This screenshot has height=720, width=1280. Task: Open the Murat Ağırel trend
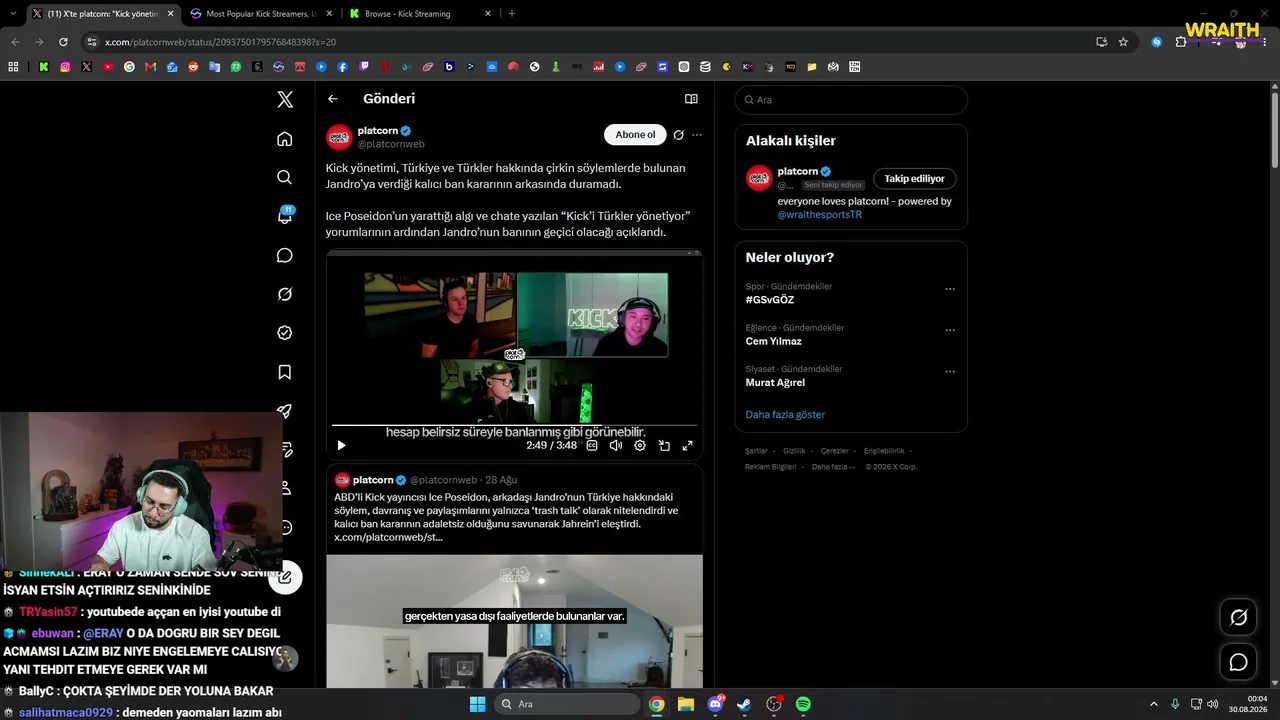pos(775,382)
